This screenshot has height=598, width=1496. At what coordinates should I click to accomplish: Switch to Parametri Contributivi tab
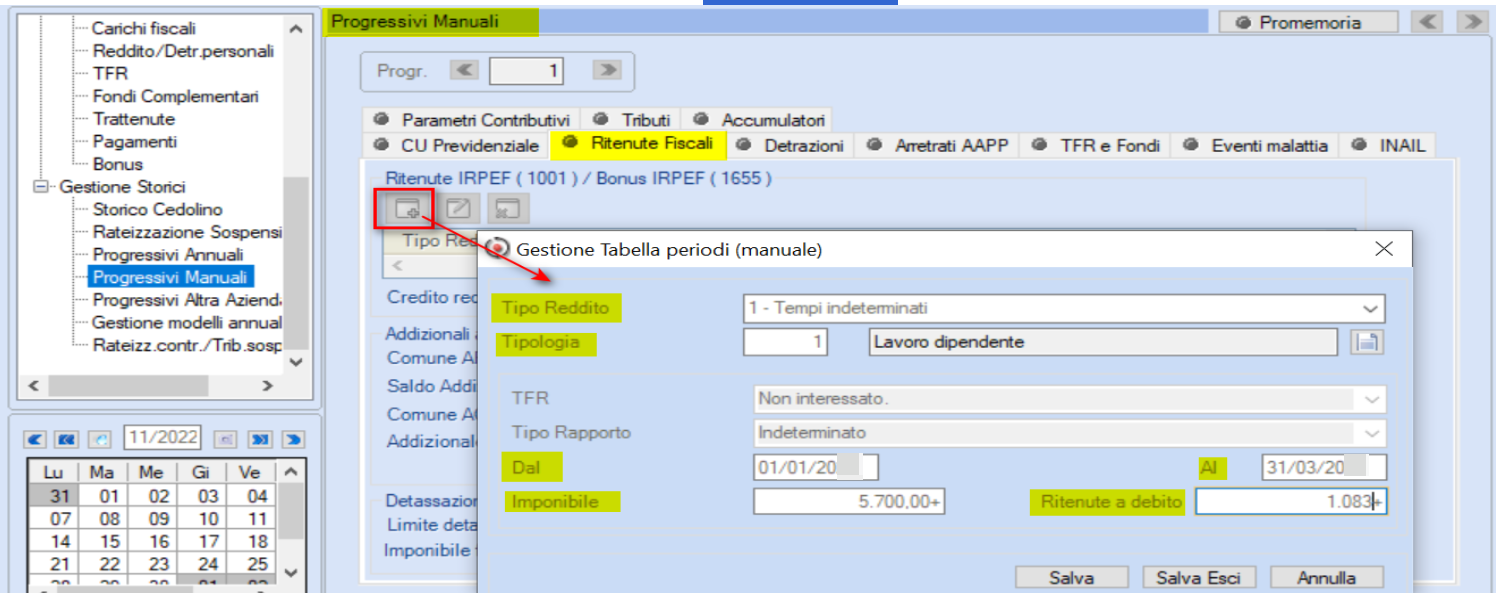click(x=473, y=120)
